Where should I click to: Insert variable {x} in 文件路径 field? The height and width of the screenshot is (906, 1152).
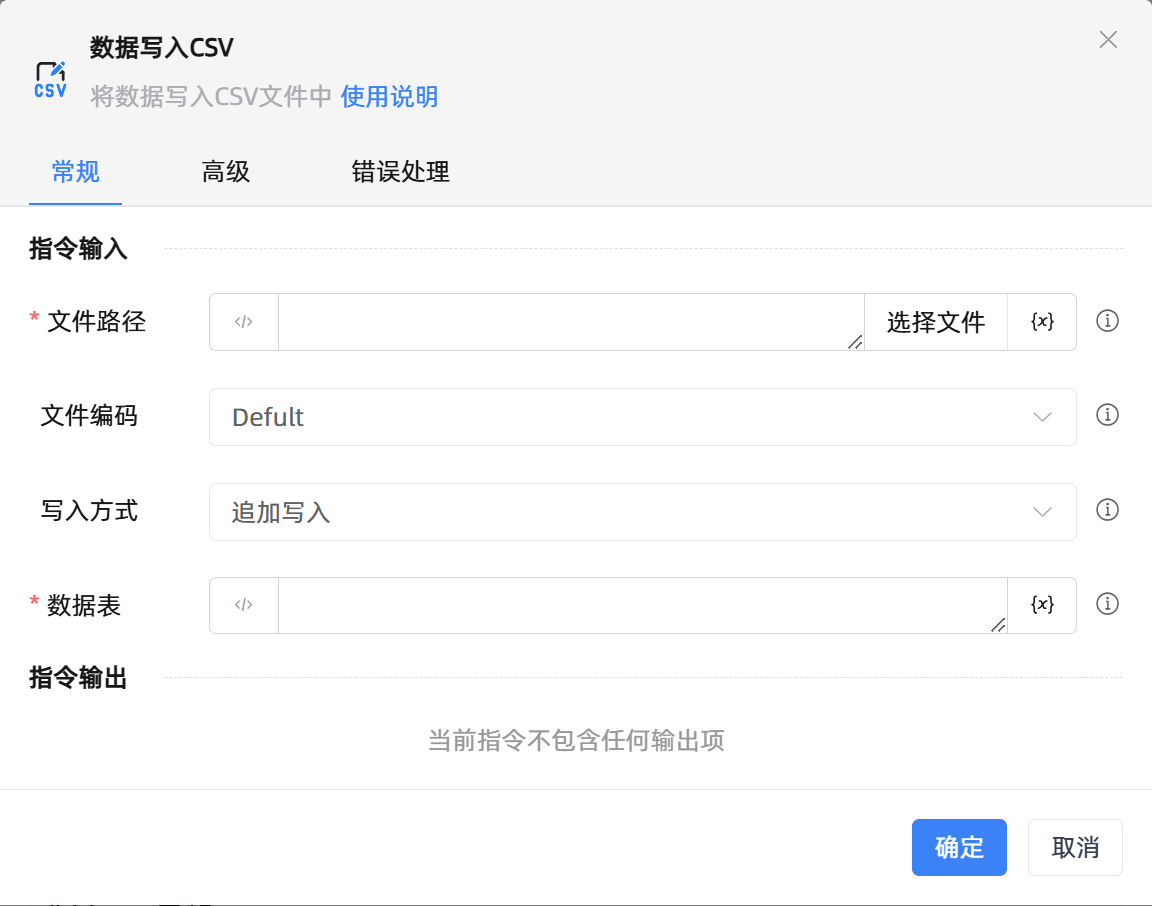[x=1042, y=322]
